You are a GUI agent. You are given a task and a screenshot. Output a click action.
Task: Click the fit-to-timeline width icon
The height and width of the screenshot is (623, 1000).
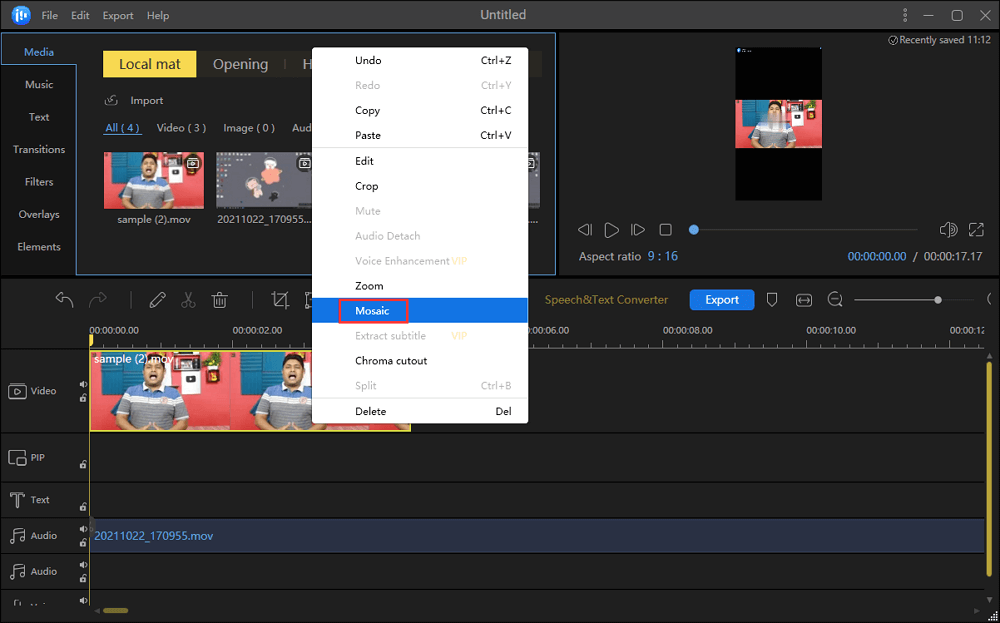coord(803,300)
